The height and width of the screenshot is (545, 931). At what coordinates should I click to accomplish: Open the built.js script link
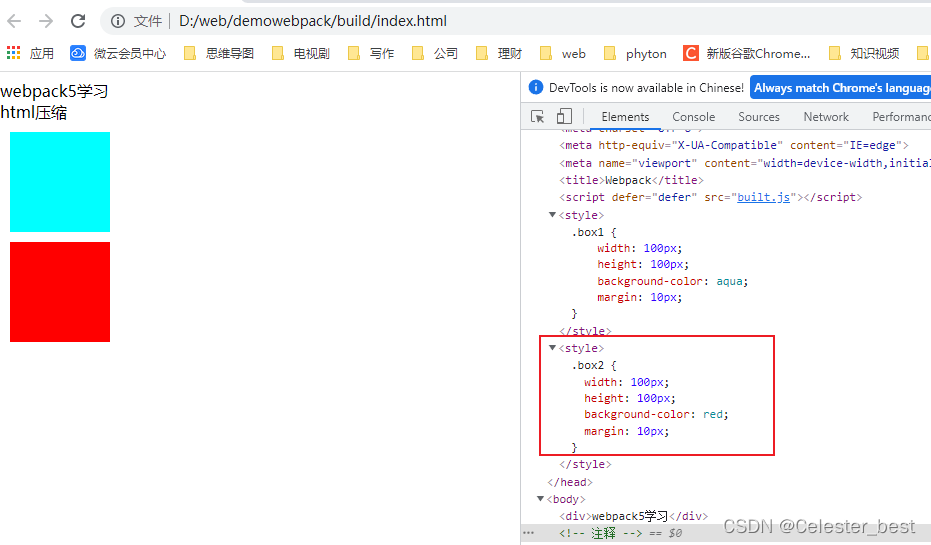763,197
